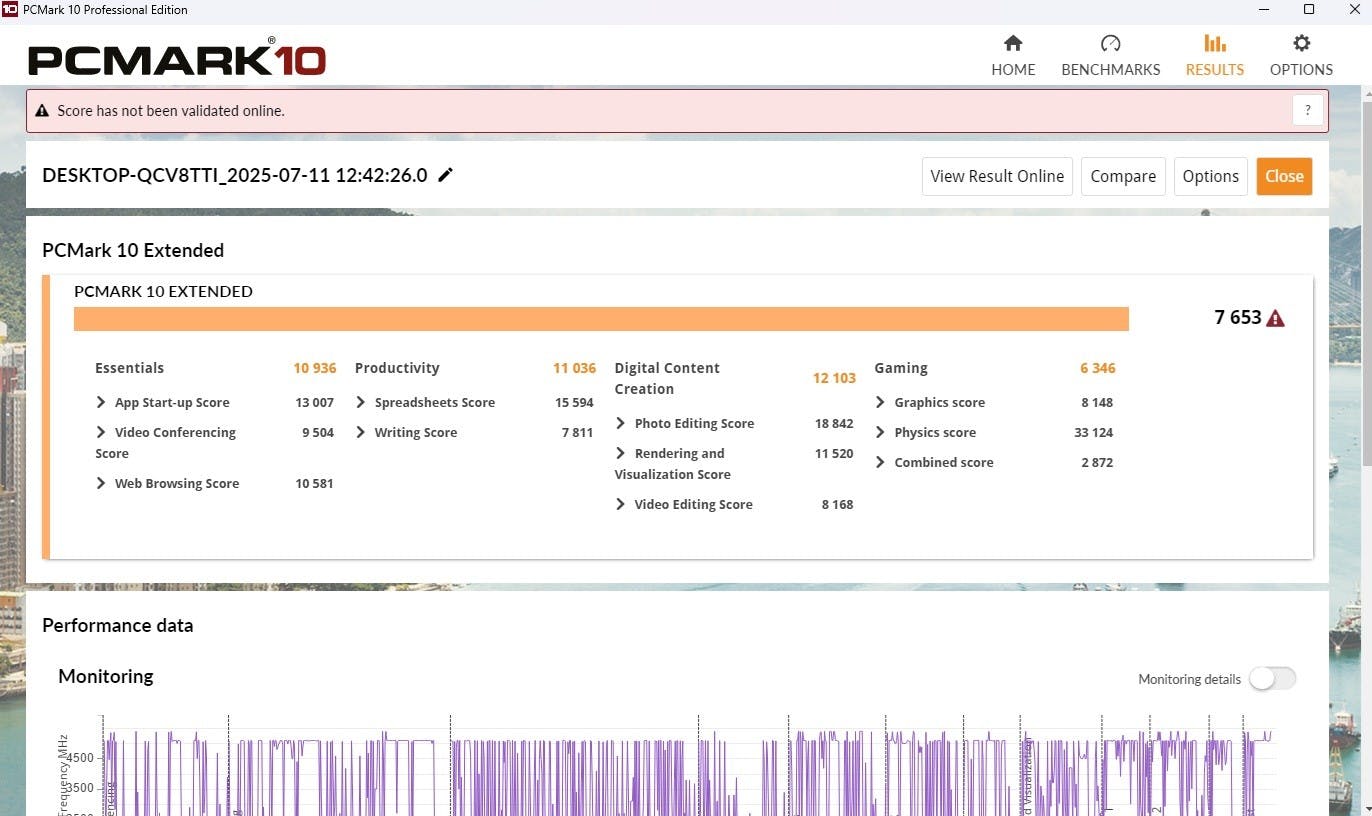Viewport: 1372px width, 816px height.
Task: Click the Photo Editing value 18 842
Action: pos(834,423)
